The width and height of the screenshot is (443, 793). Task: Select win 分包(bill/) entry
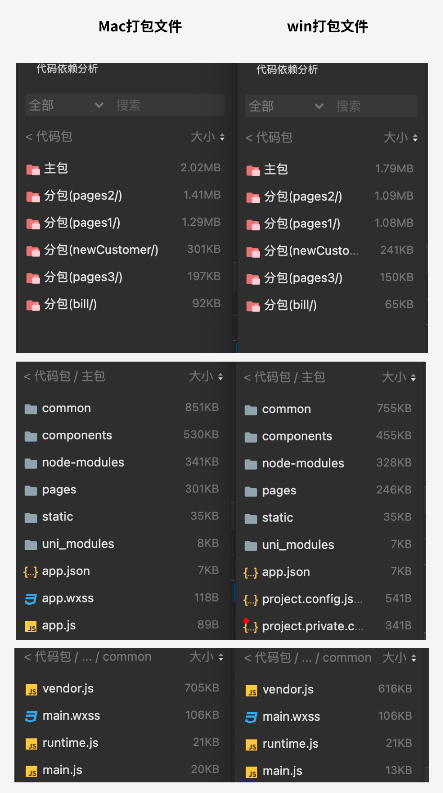(x=331, y=305)
